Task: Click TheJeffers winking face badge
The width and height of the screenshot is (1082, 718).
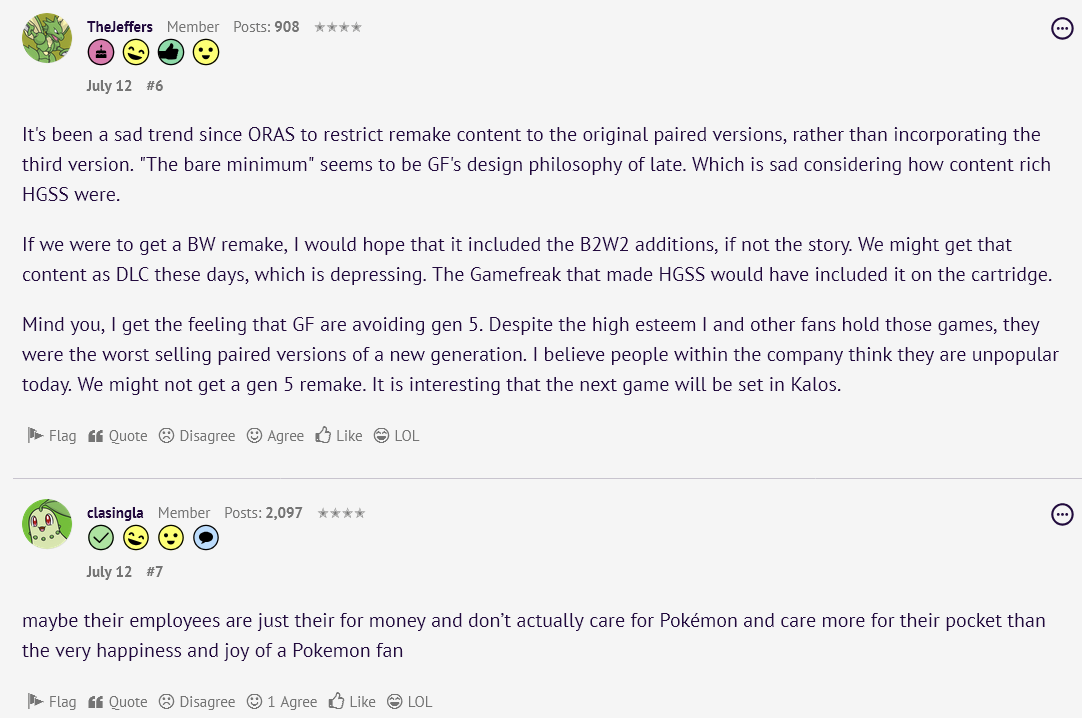Action: point(136,52)
